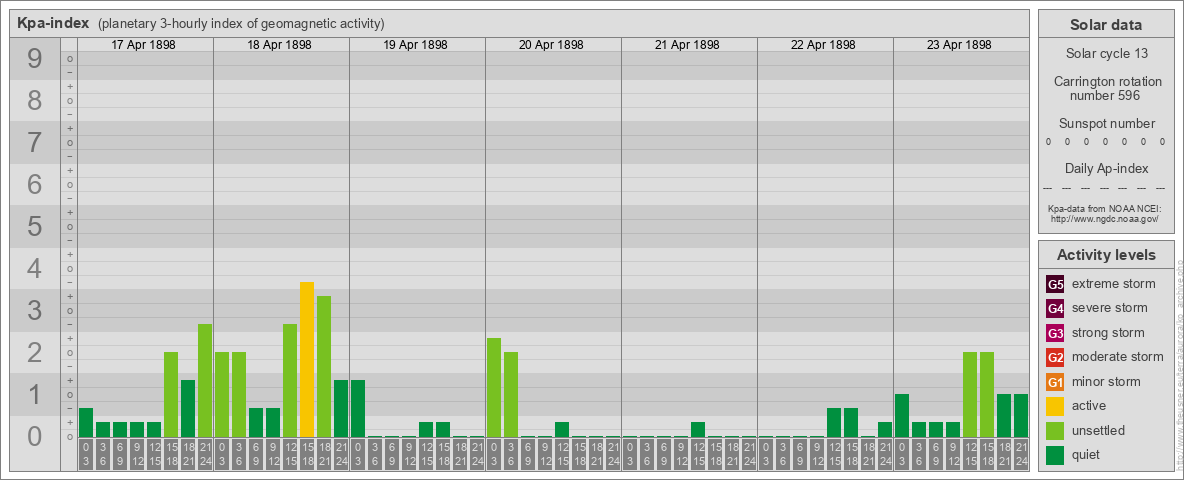Click the 'Daily Ap-index' label

point(1106,168)
